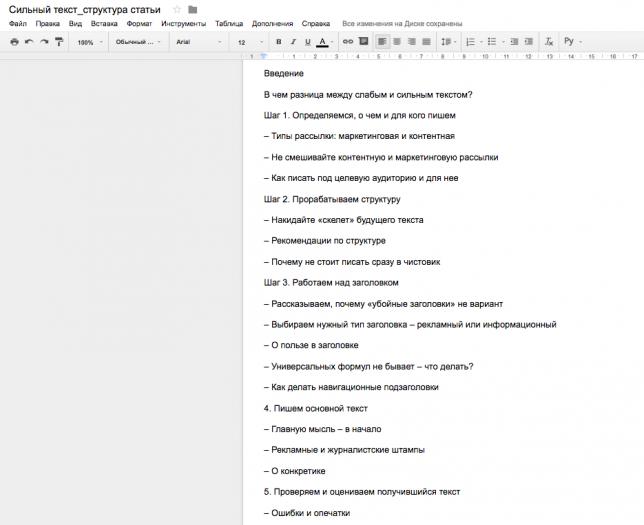
Task: Open the Справка menu
Action: click(316, 24)
